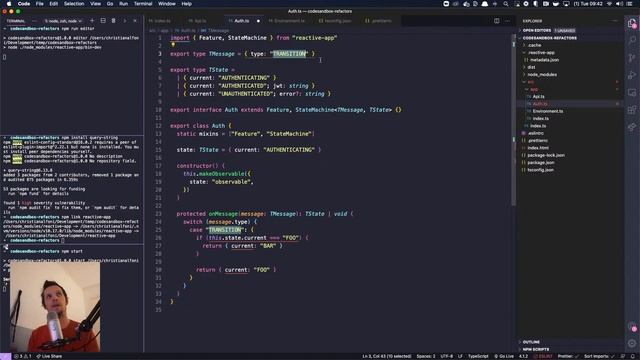Viewport: 640px width, 360px height.
Task: Click the Ln 3, Col 43 cursor position
Action: [387, 356]
